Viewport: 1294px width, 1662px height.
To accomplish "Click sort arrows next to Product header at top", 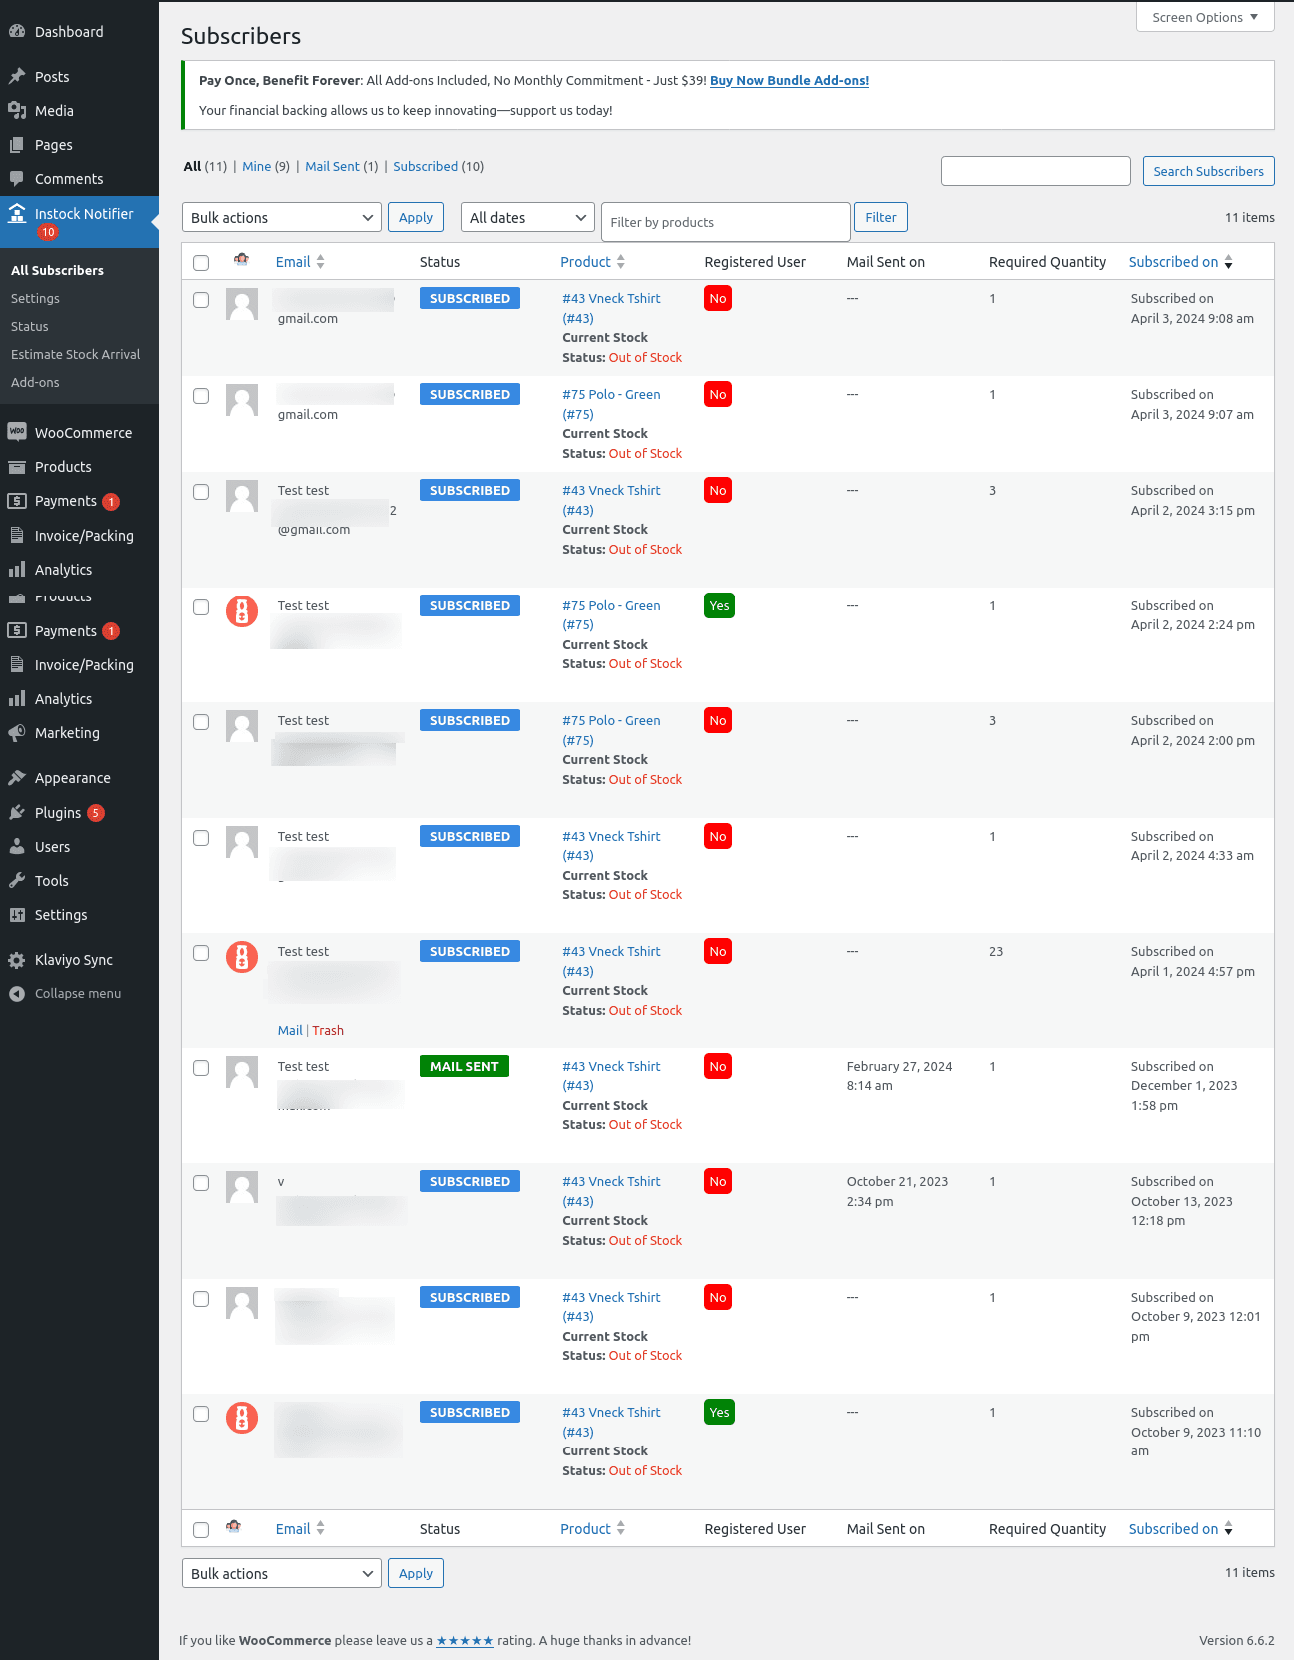I will click(x=621, y=261).
